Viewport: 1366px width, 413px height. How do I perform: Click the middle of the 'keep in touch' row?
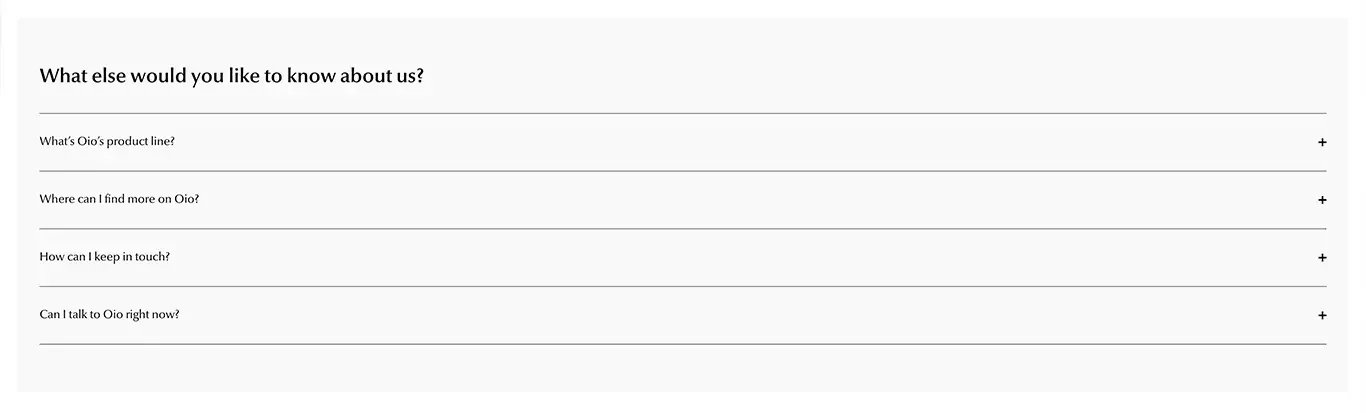point(683,258)
